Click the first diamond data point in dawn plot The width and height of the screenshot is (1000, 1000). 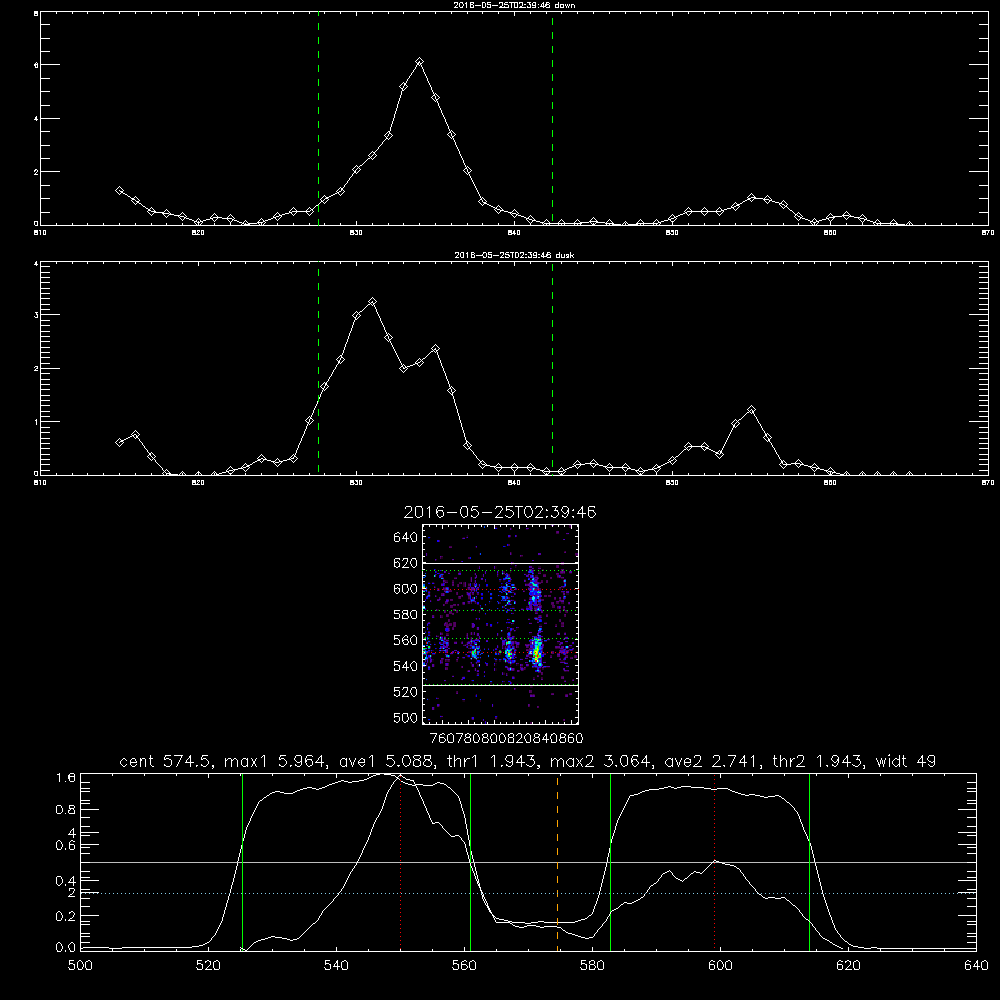[119, 191]
